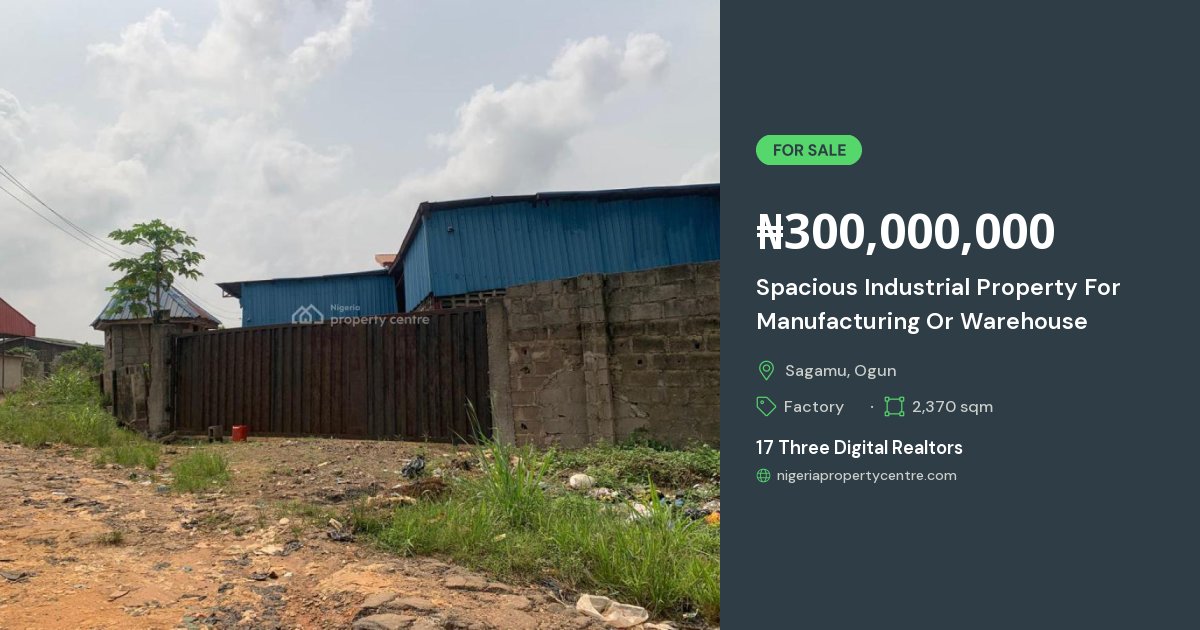Open 17 Three Digital Realtors agent name
Screen dimensions: 1200x630
(859, 448)
